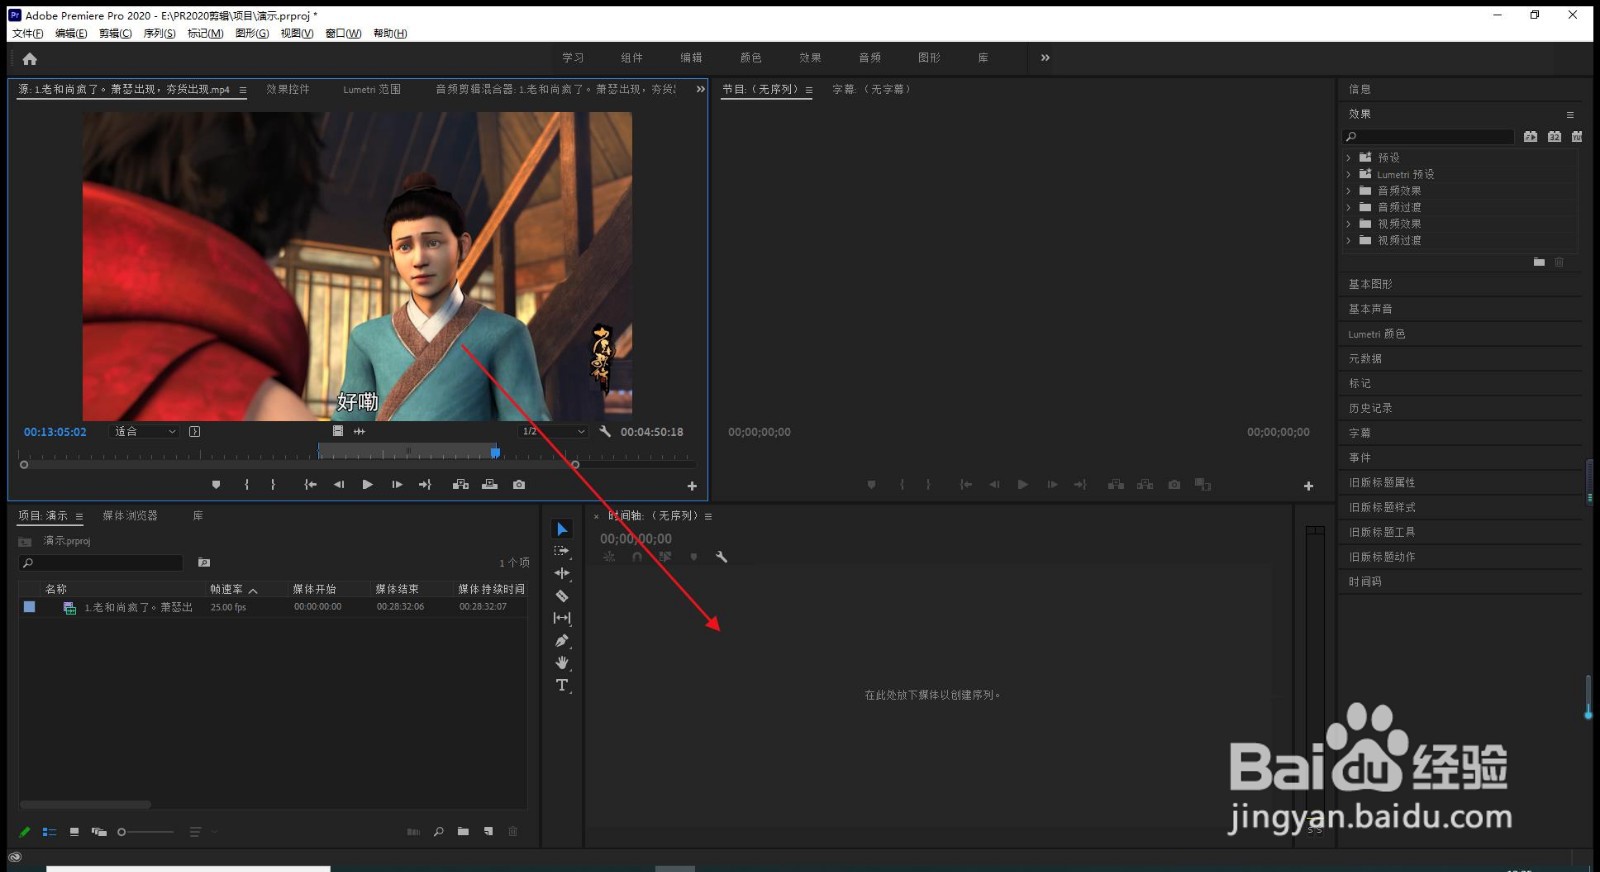Viewport: 1600px width, 872px height.
Task: Open Source monitor settings wrench
Action: point(605,431)
